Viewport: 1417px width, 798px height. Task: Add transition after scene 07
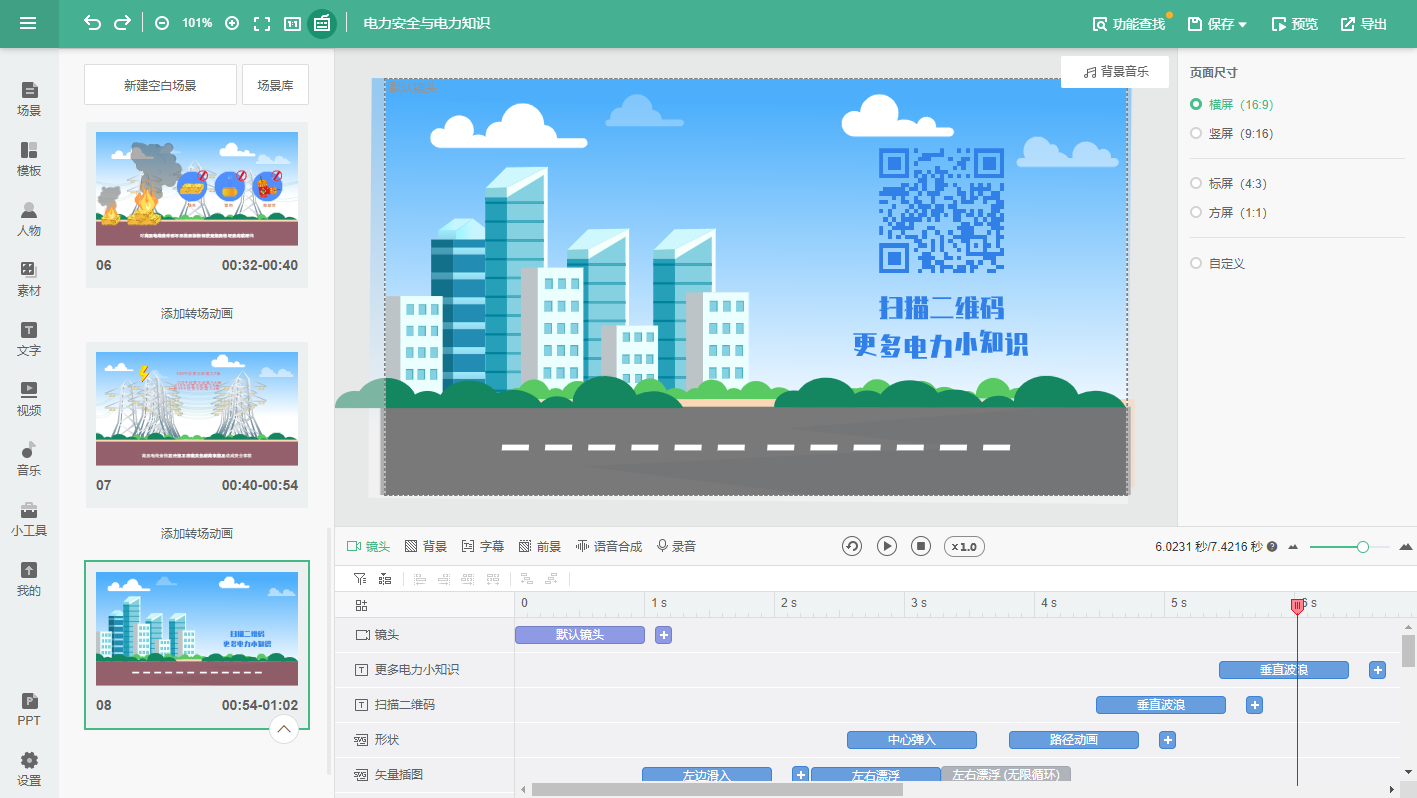197,534
